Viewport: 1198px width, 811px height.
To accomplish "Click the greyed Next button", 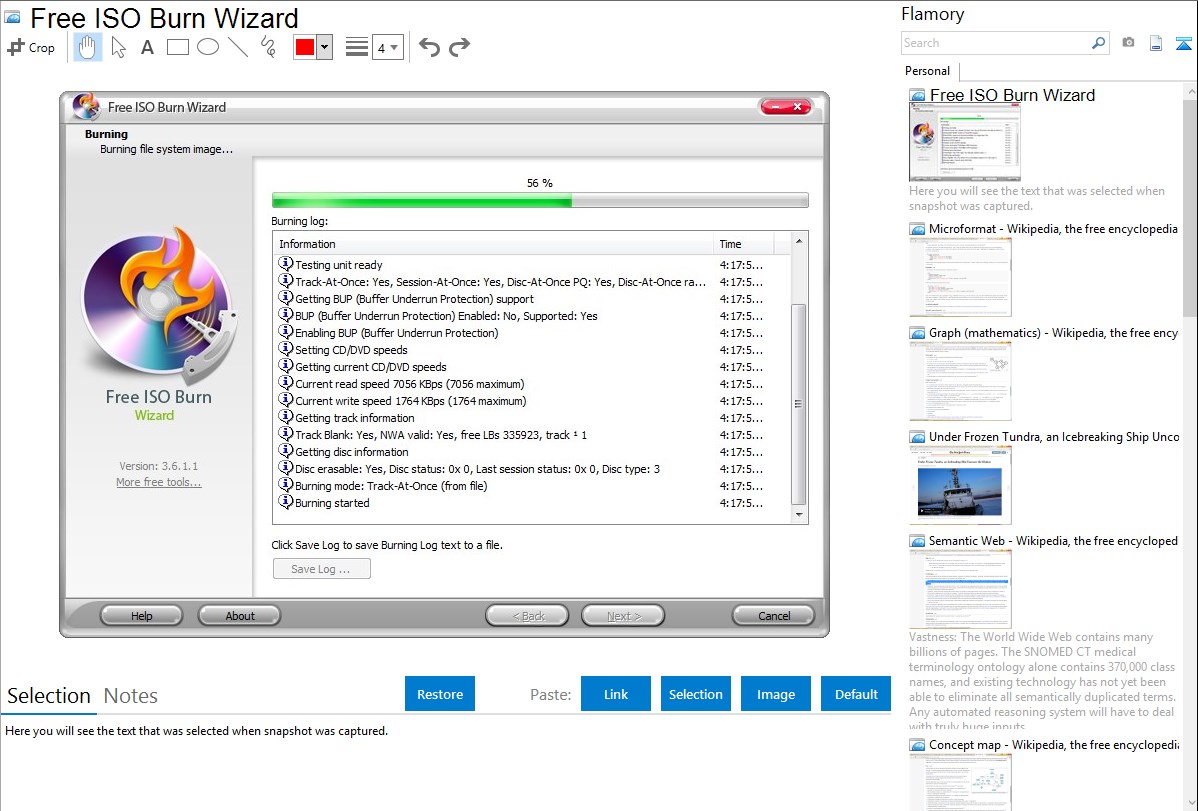I will 623,615.
